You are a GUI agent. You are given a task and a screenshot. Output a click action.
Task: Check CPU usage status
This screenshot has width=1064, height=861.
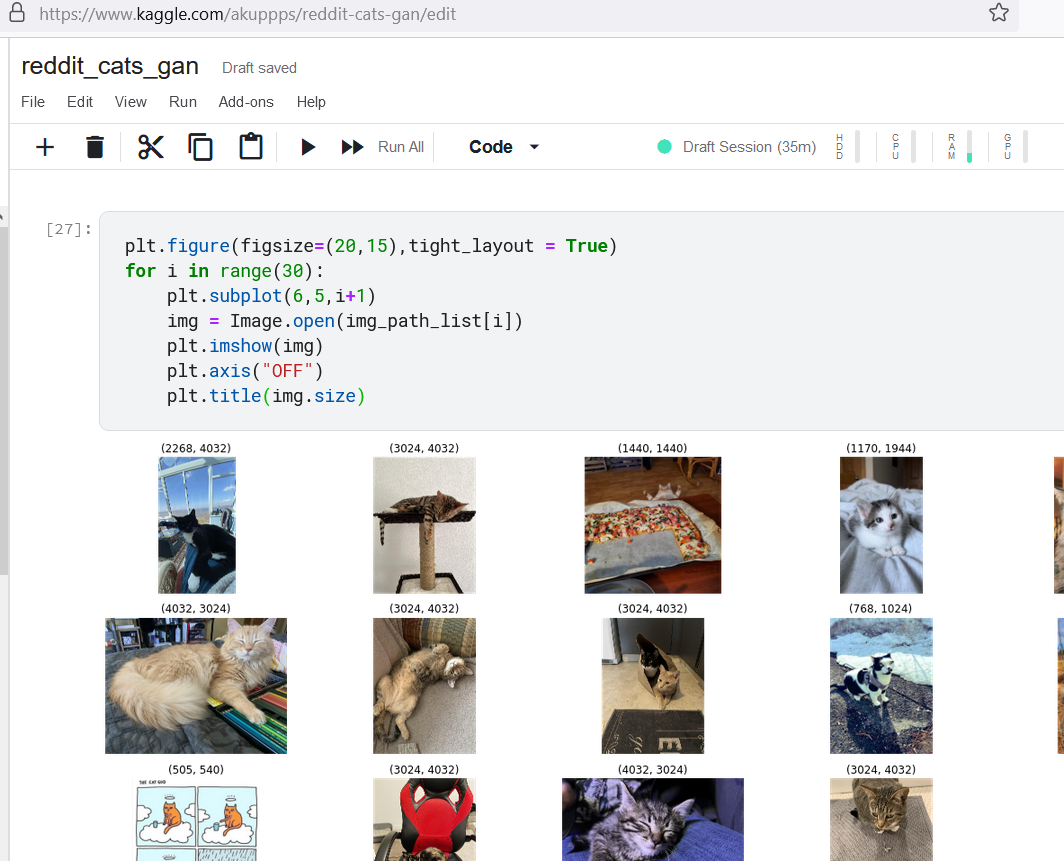896,146
